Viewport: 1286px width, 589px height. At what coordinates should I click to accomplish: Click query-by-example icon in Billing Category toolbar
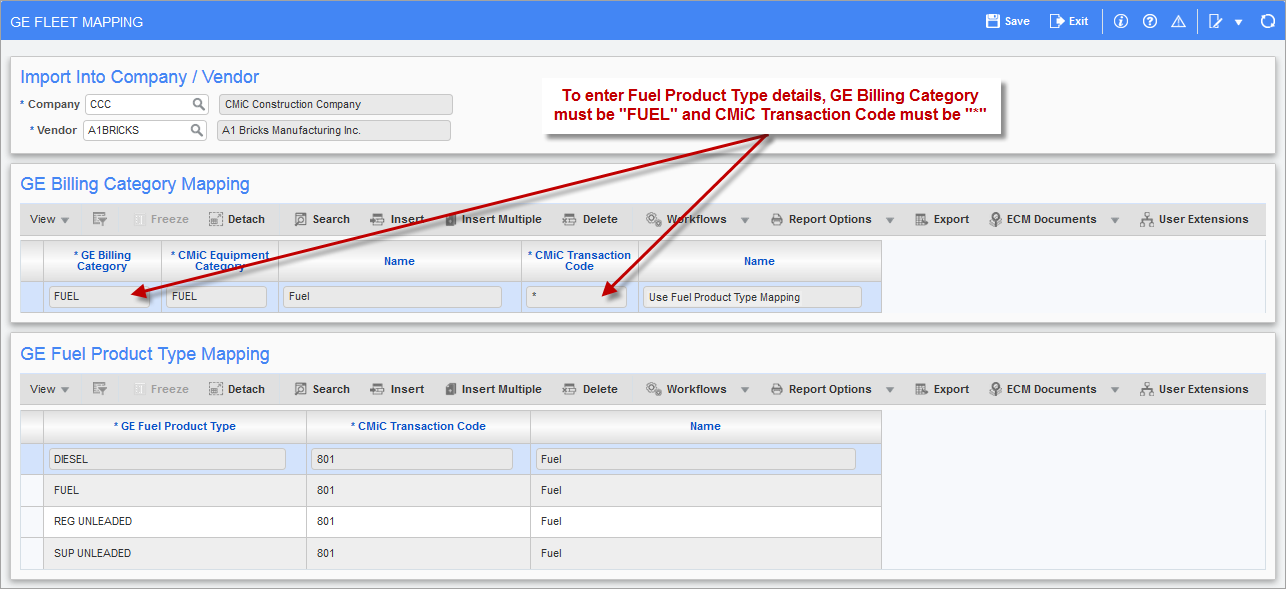point(100,219)
